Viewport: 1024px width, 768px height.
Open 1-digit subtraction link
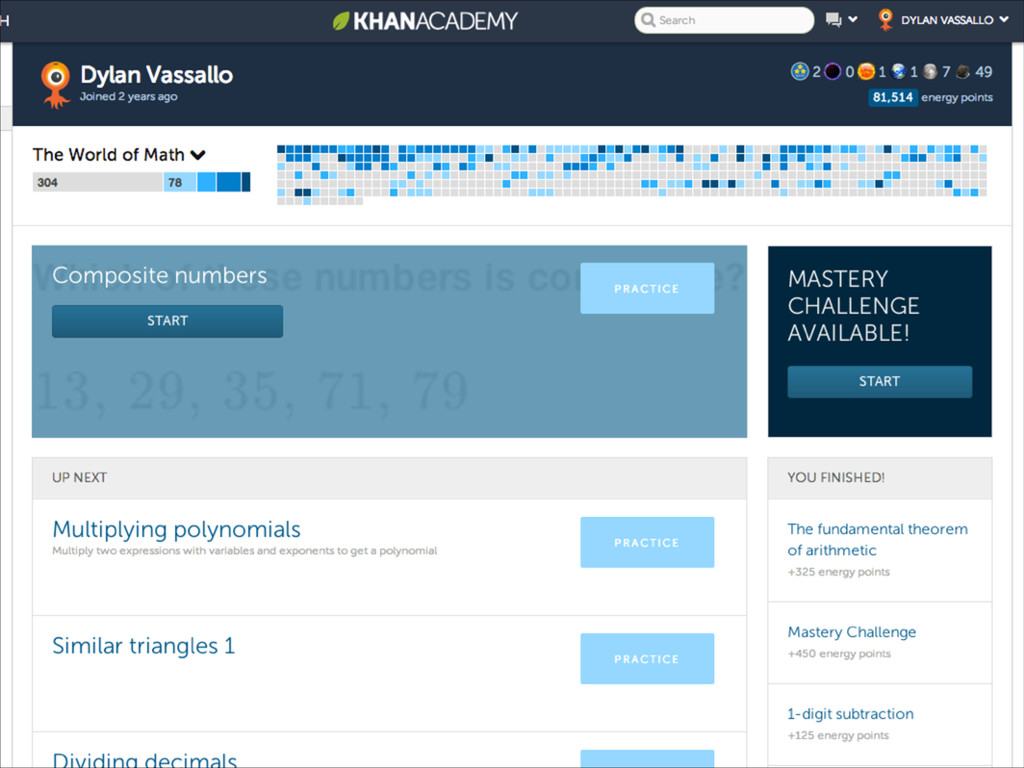point(850,714)
